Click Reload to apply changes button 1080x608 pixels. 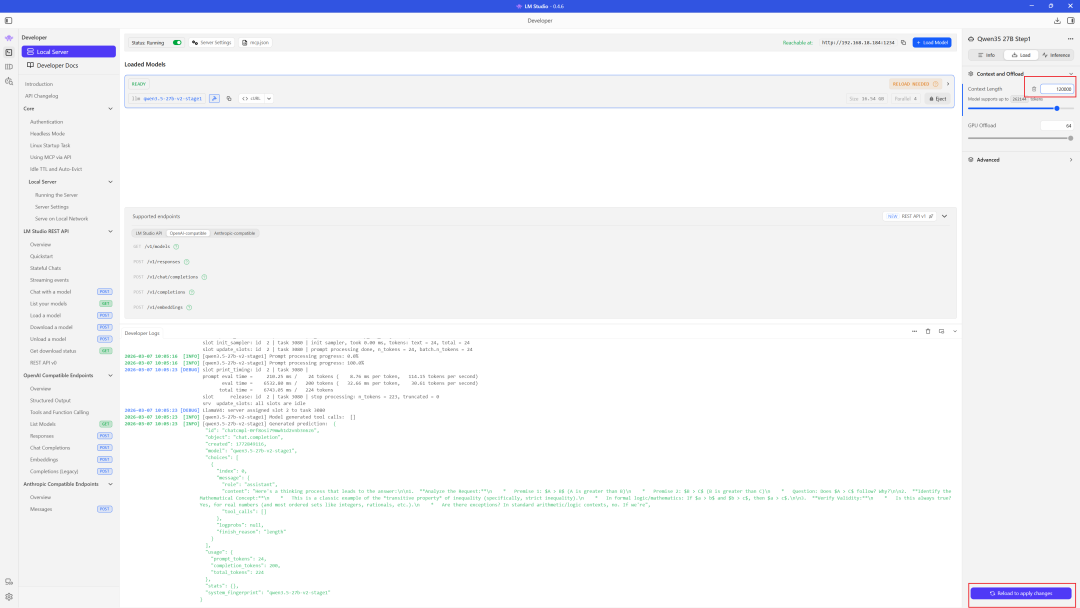(x=1021, y=594)
